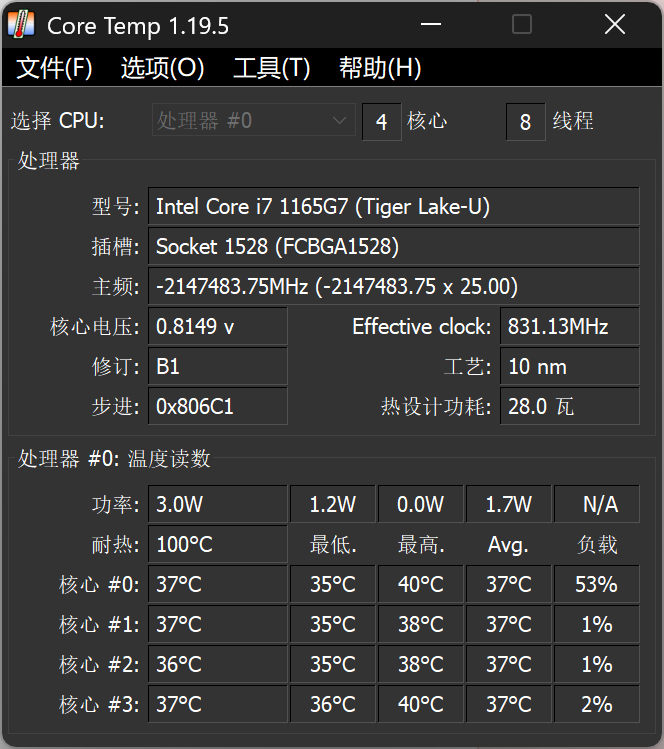Click the Socket 1528 socket field

point(393,247)
